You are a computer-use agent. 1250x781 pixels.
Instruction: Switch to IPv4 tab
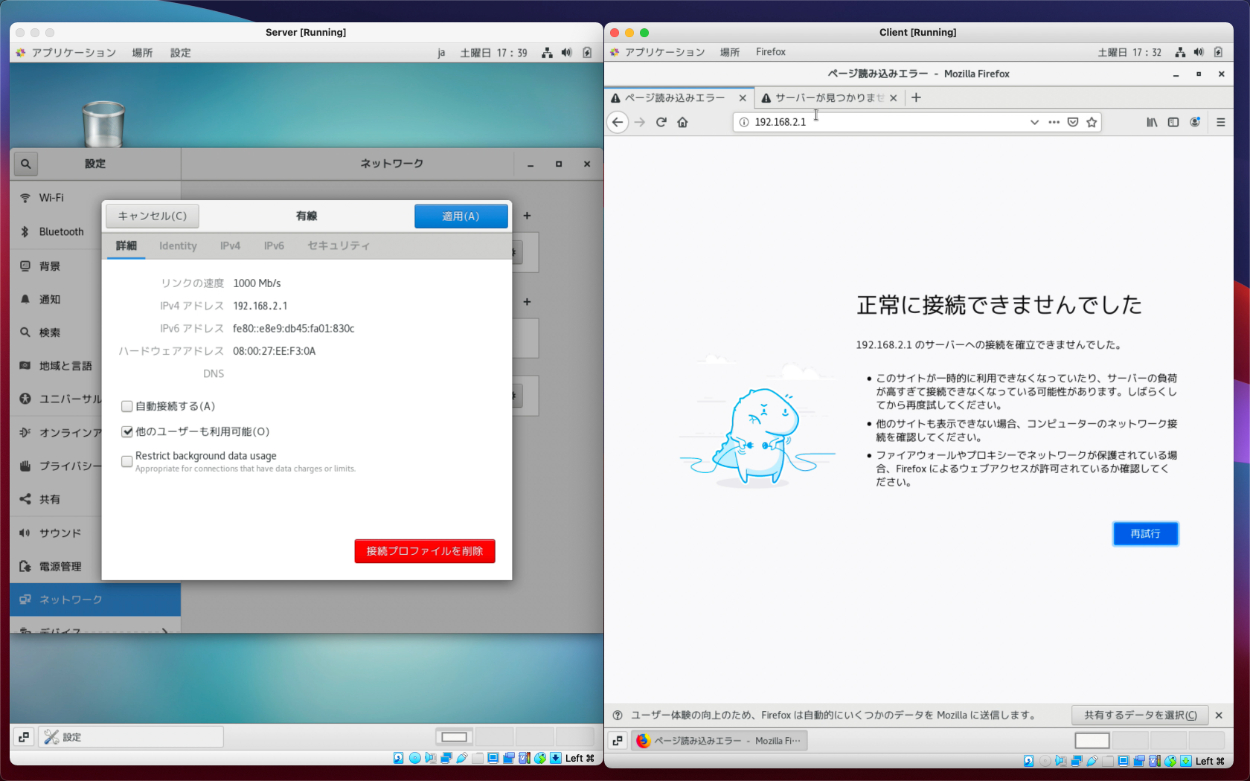coord(230,246)
